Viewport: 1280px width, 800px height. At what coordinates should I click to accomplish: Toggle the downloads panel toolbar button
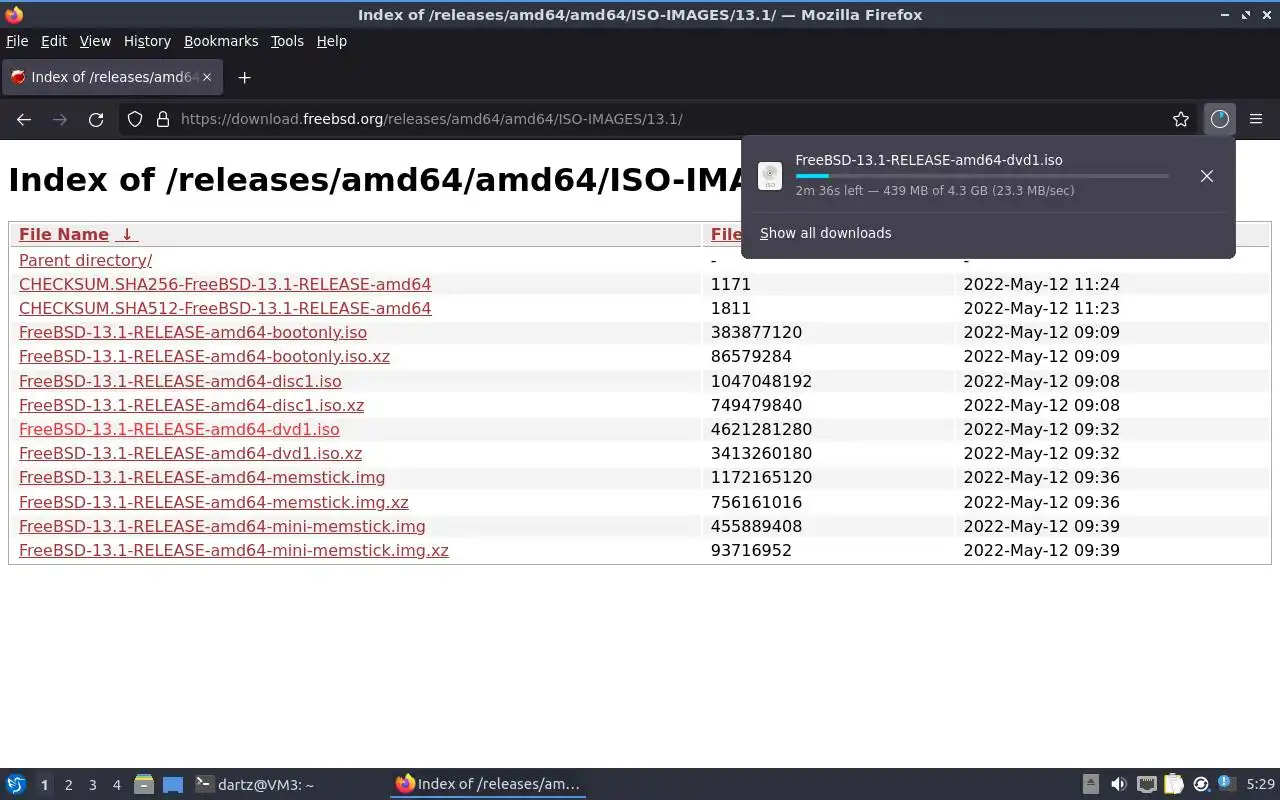click(x=1219, y=119)
